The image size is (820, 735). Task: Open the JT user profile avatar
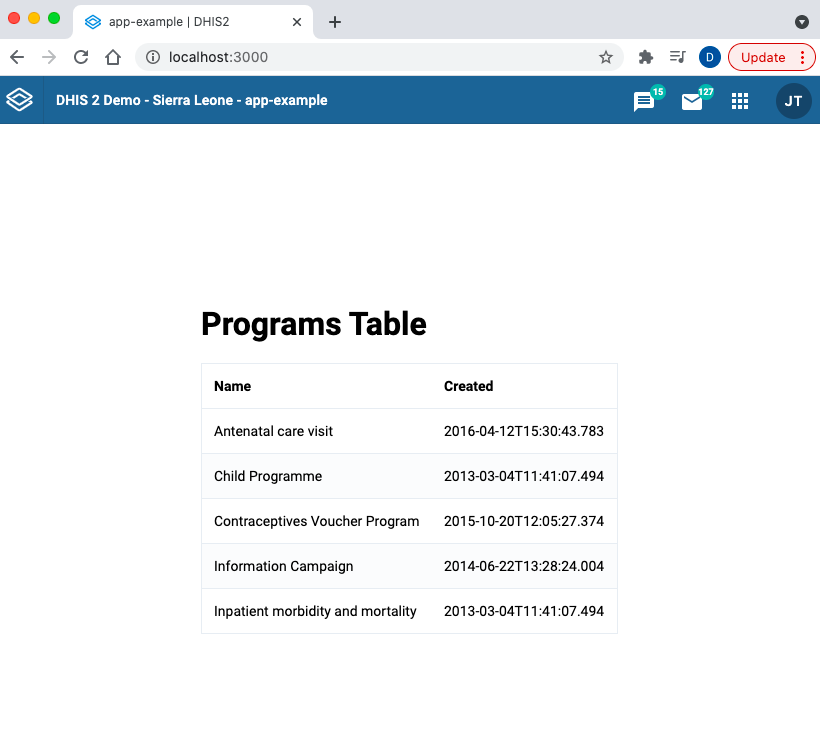click(x=793, y=101)
